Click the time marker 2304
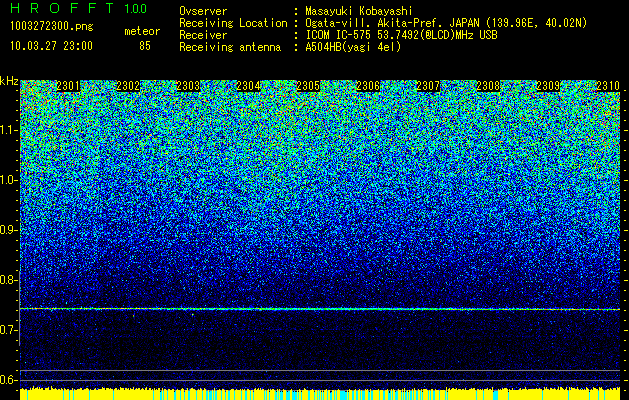 pyautogui.click(x=248, y=86)
